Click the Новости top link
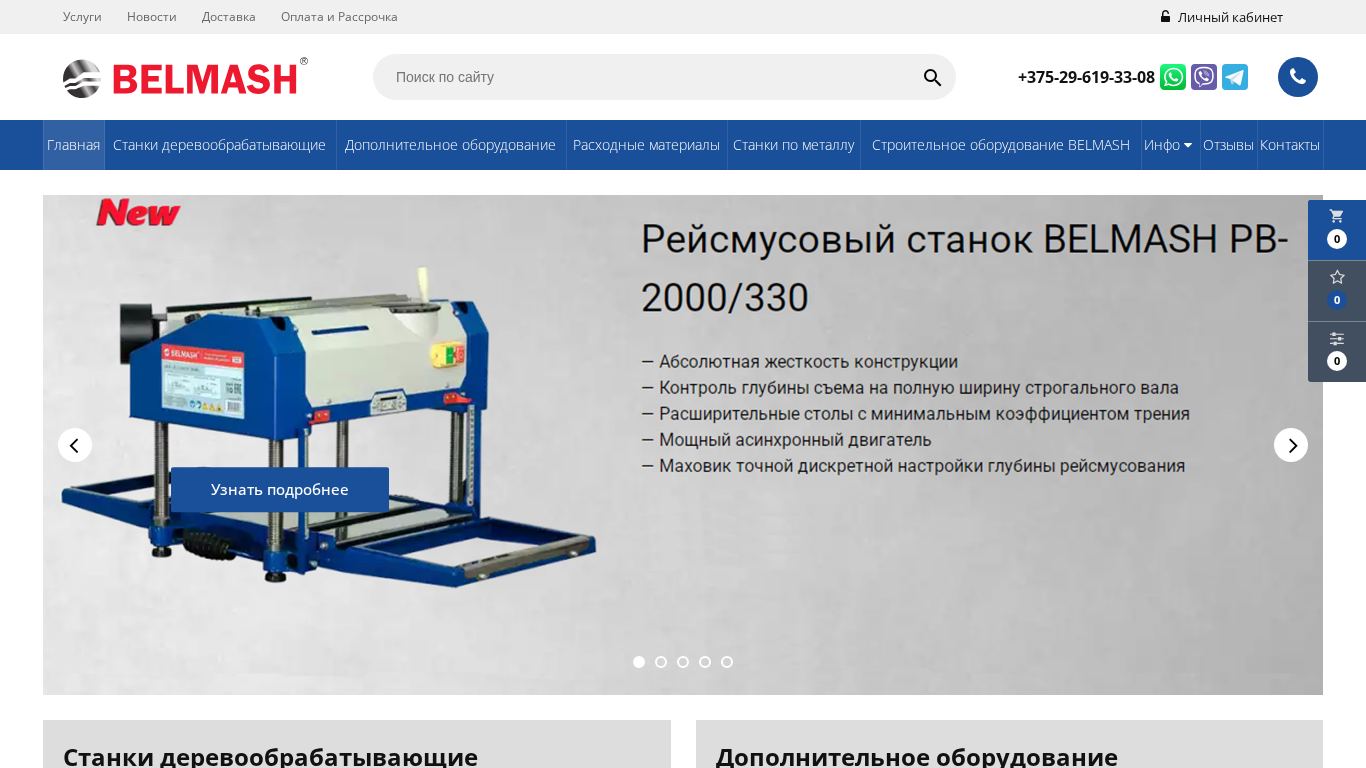 pos(152,17)
